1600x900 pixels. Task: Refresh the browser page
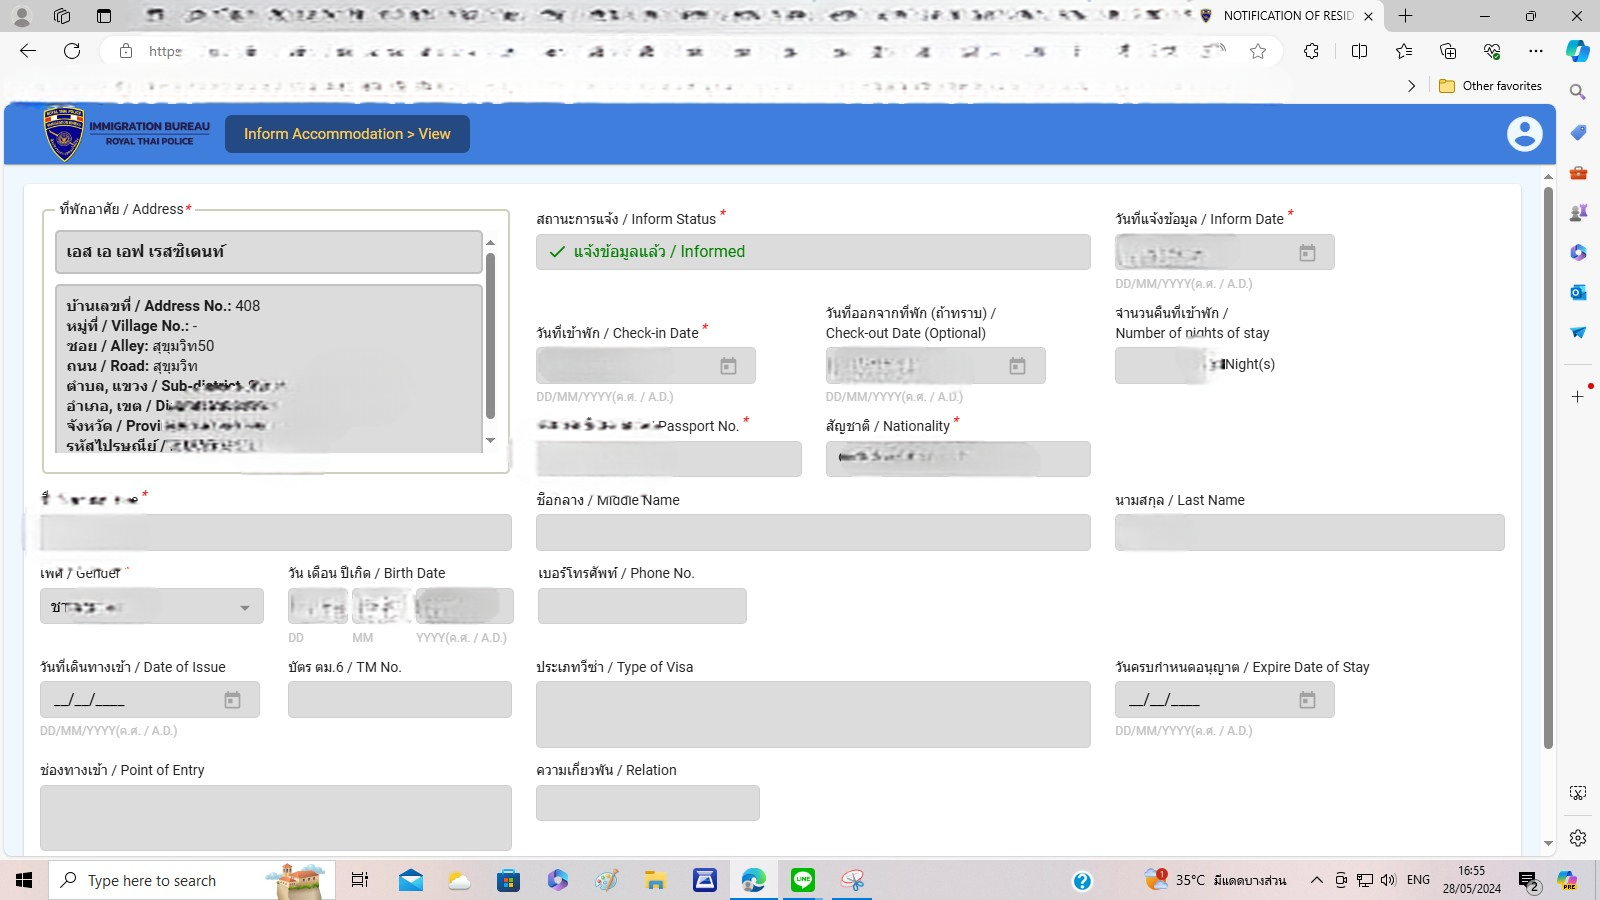coord(72,51)
